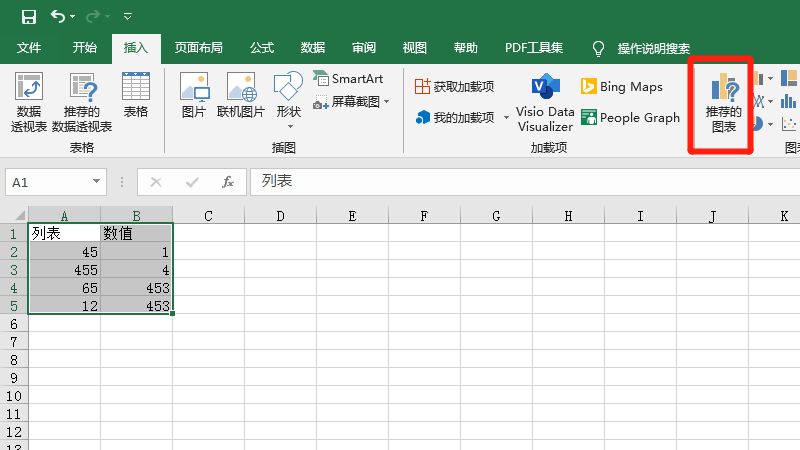Insert a scatter chart
800x450 pixels.
click(x=790, y=124)
